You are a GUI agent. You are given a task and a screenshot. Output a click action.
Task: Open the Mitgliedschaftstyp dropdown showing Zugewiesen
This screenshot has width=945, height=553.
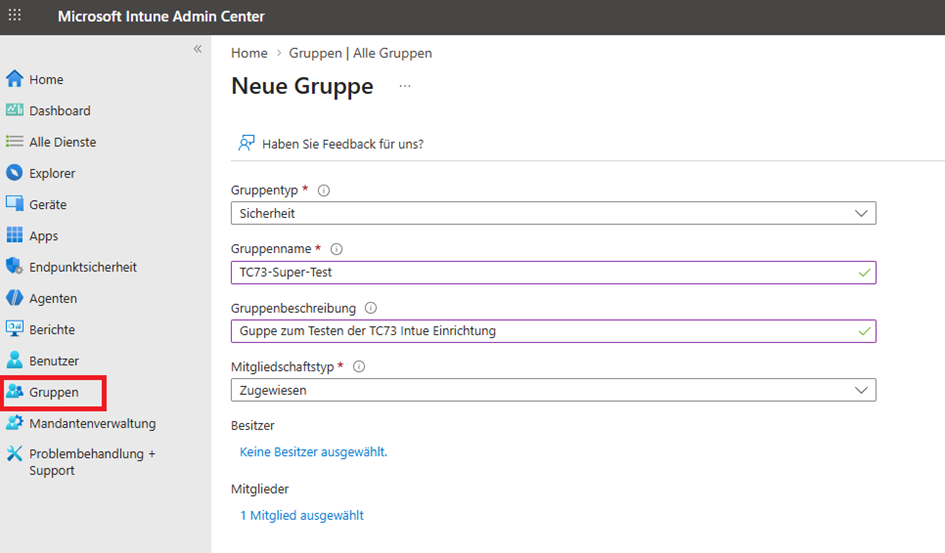[x=553, y=390]
